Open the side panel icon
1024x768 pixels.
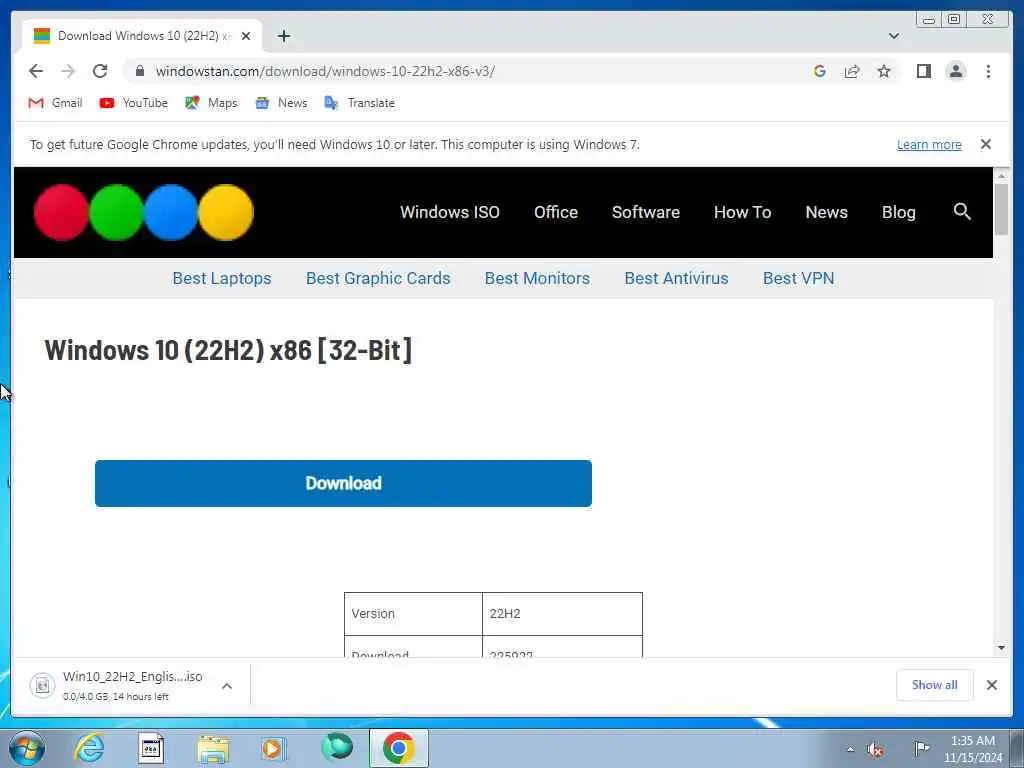pyautogui.click(x=923, y=71)
